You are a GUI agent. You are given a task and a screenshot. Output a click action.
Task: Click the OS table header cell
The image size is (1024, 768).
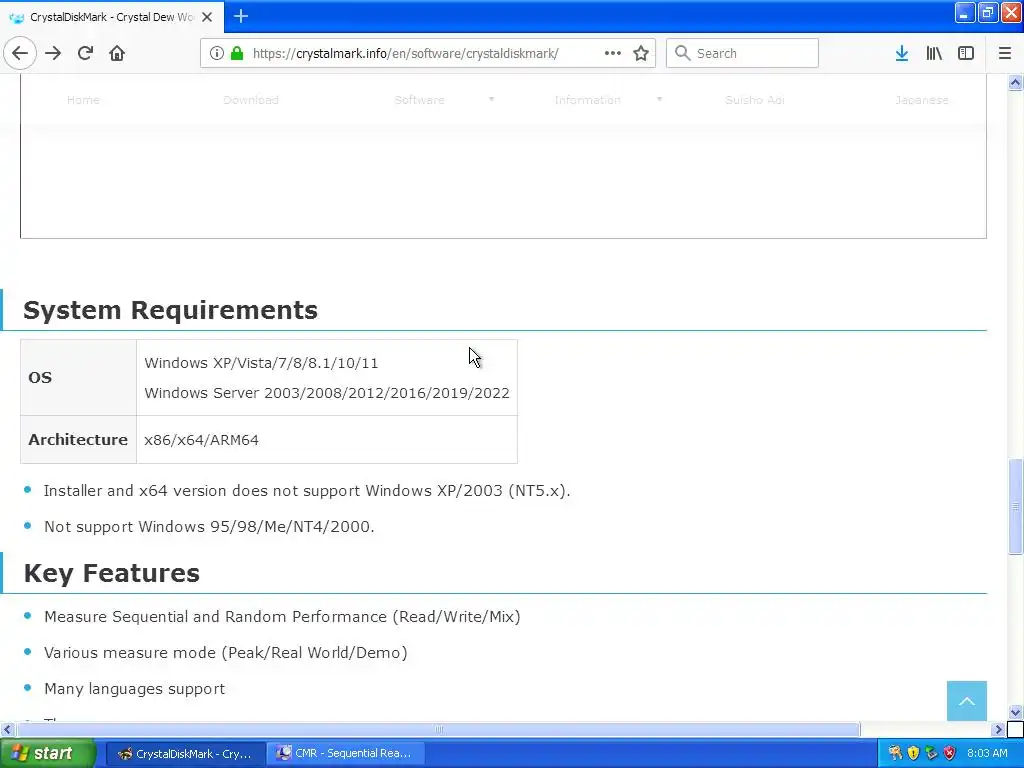[78, 377]
